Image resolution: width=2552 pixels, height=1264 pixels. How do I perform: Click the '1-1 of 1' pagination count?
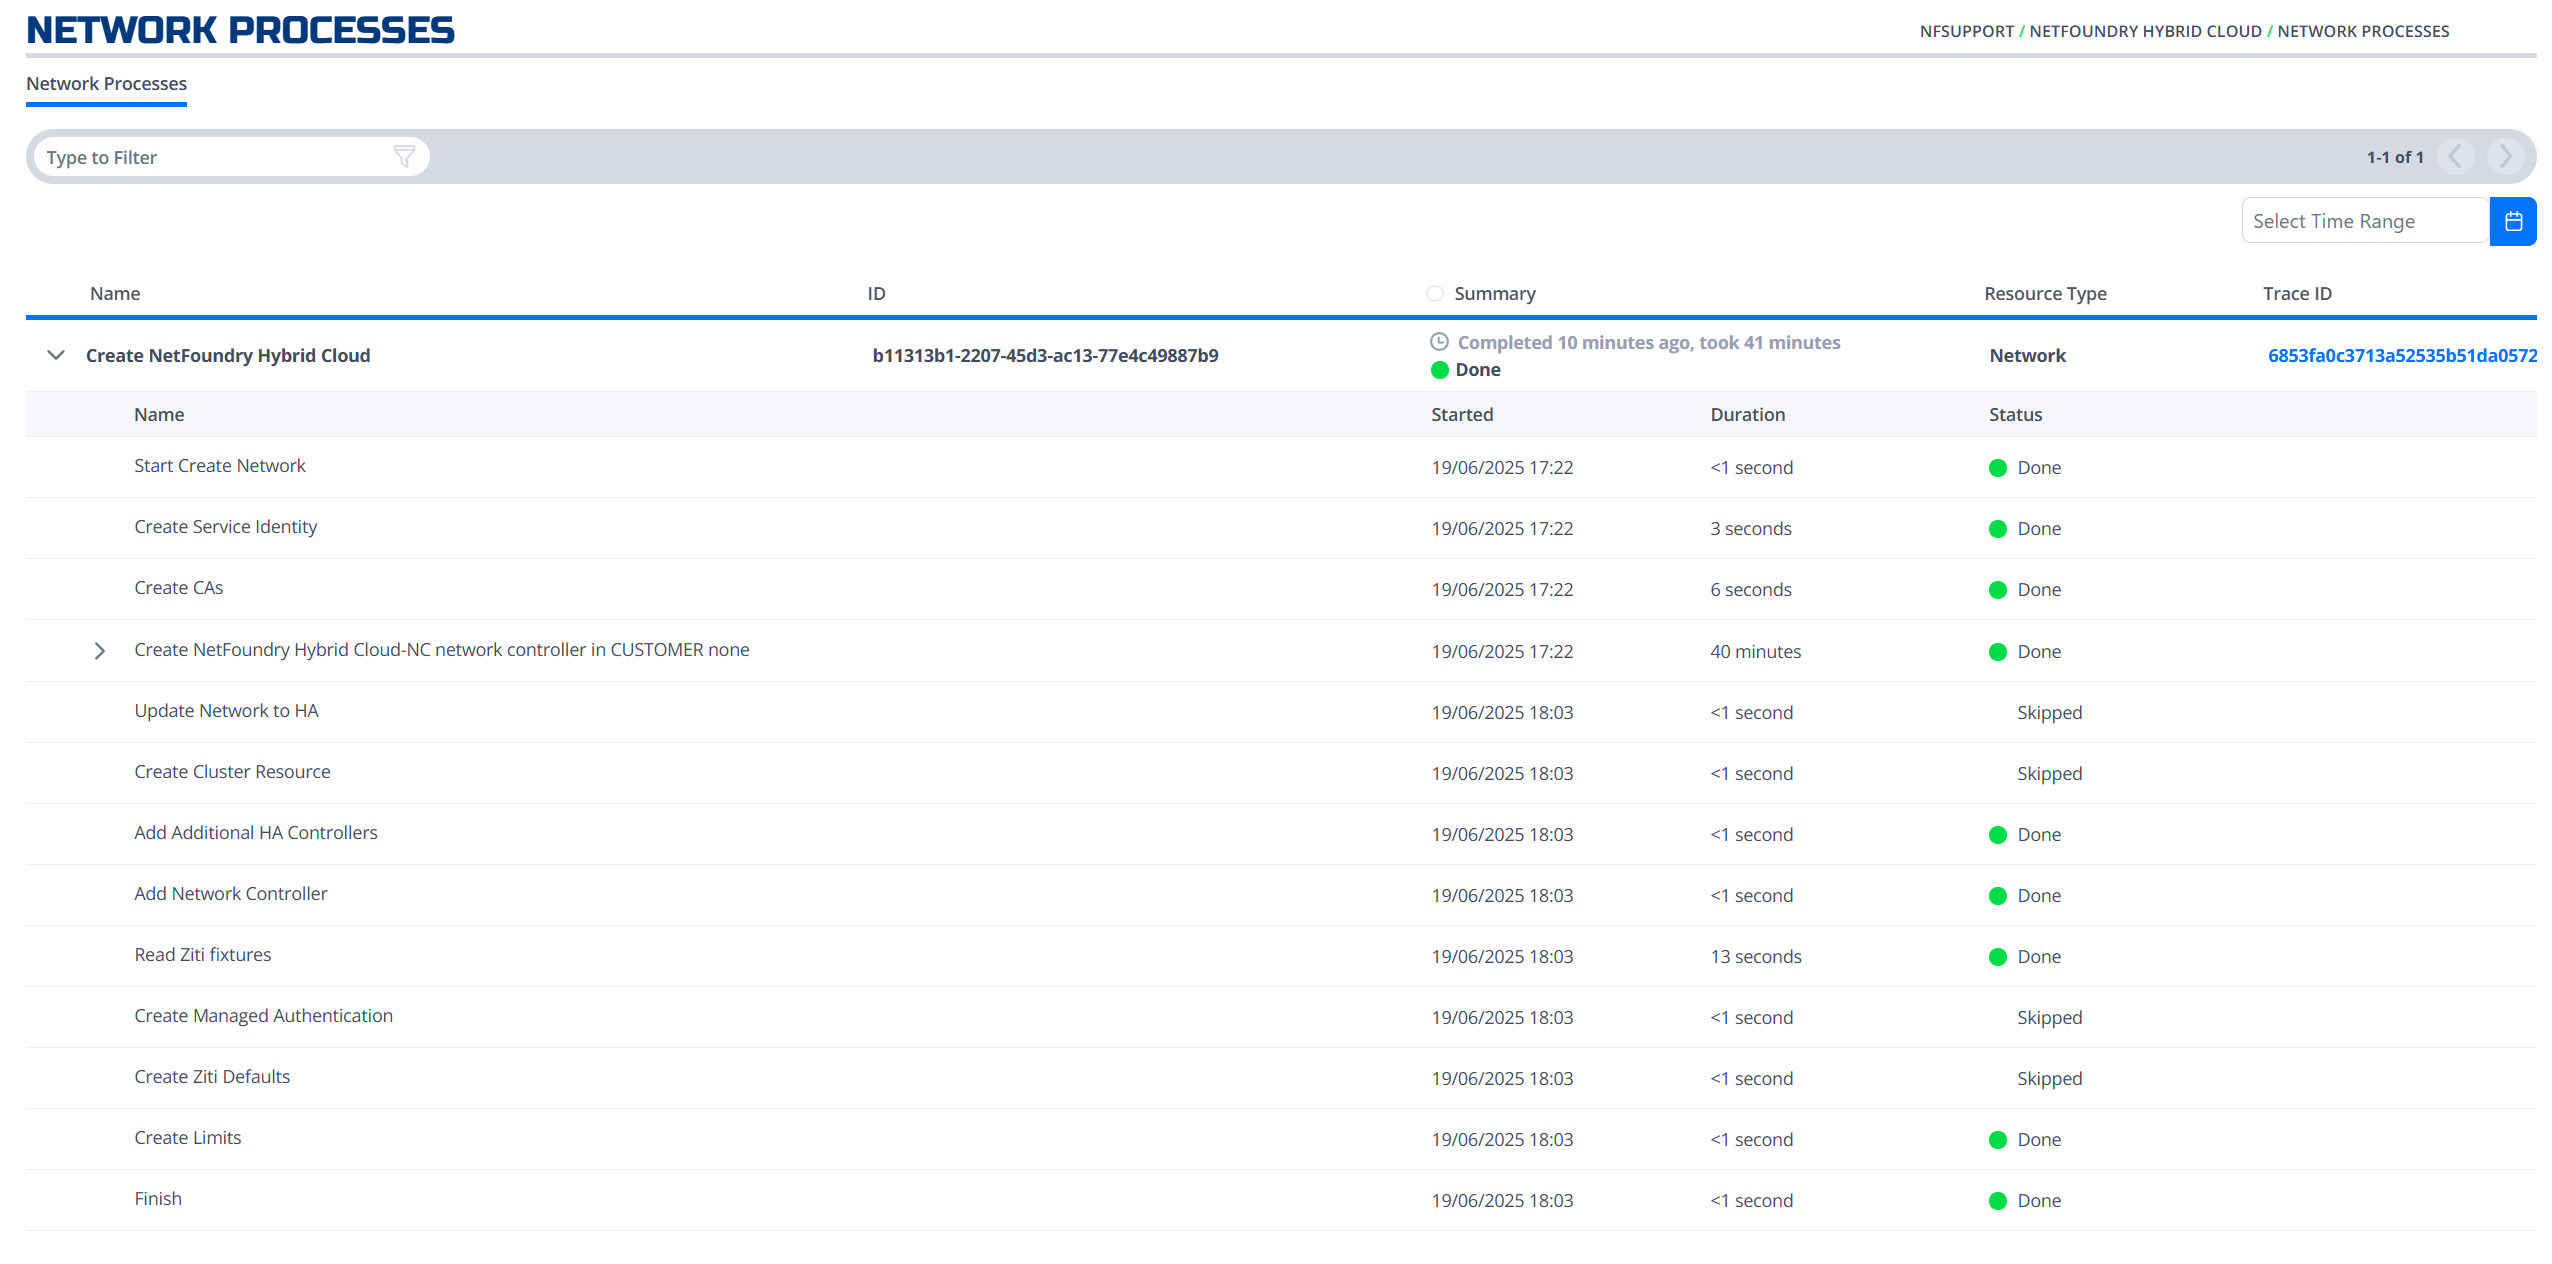click(2395, 157)
